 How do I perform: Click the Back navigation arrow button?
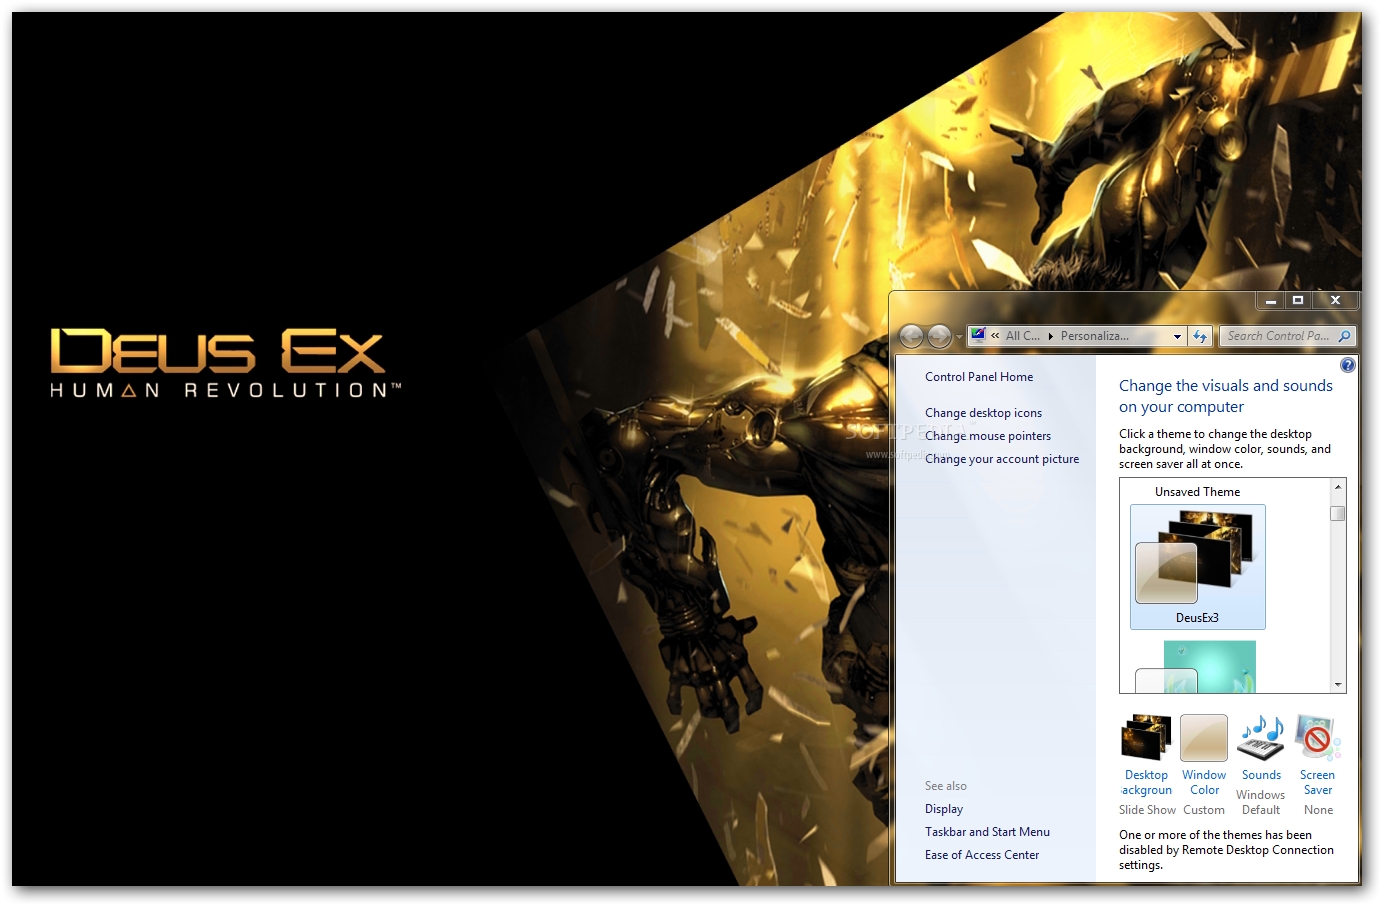911,337
